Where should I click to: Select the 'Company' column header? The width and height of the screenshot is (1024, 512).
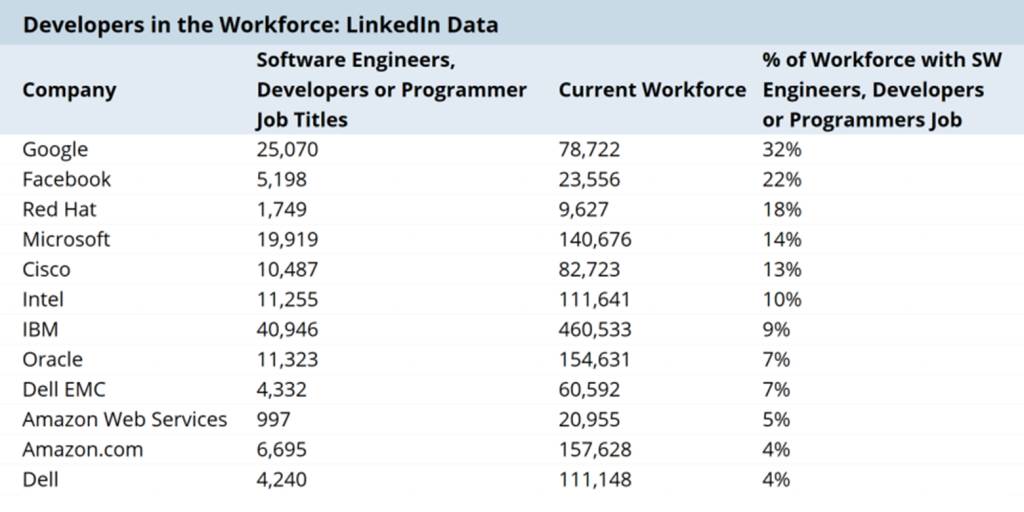click(69, 90)
